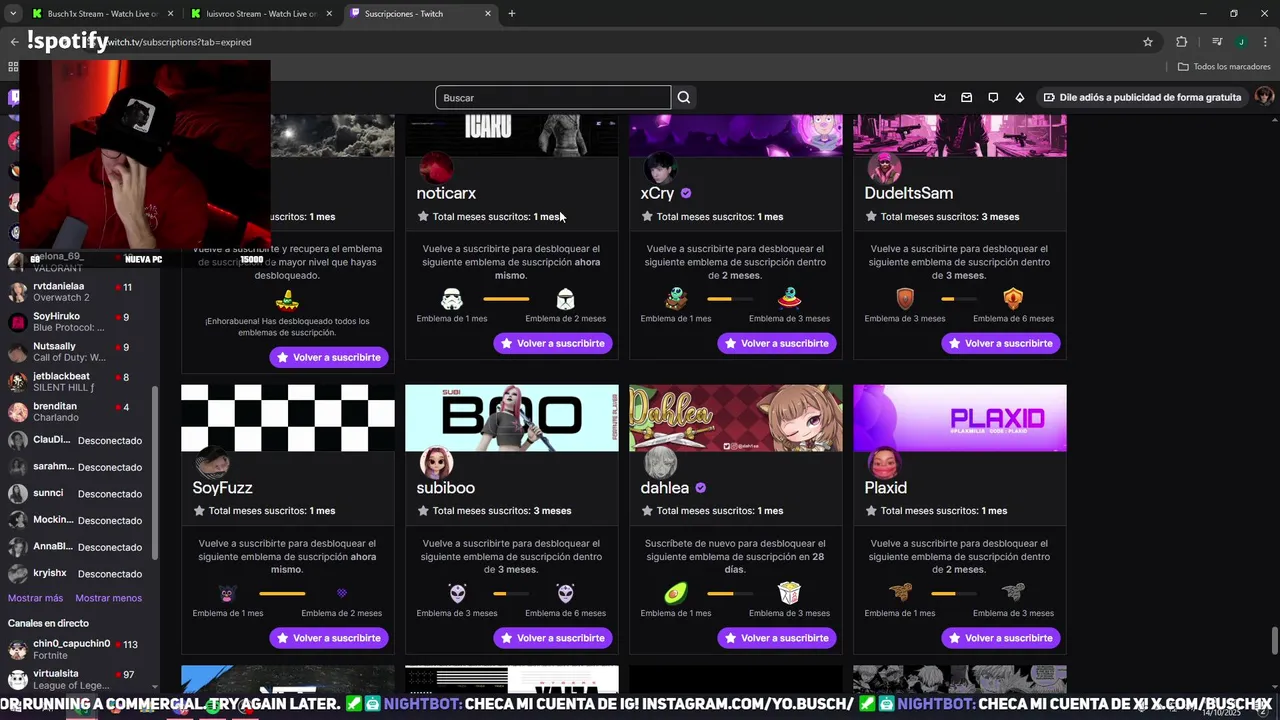1280x720 pixels.
Task: Click subiboo profile avatar
Action: pyautogui.click(x=436, y=462)
